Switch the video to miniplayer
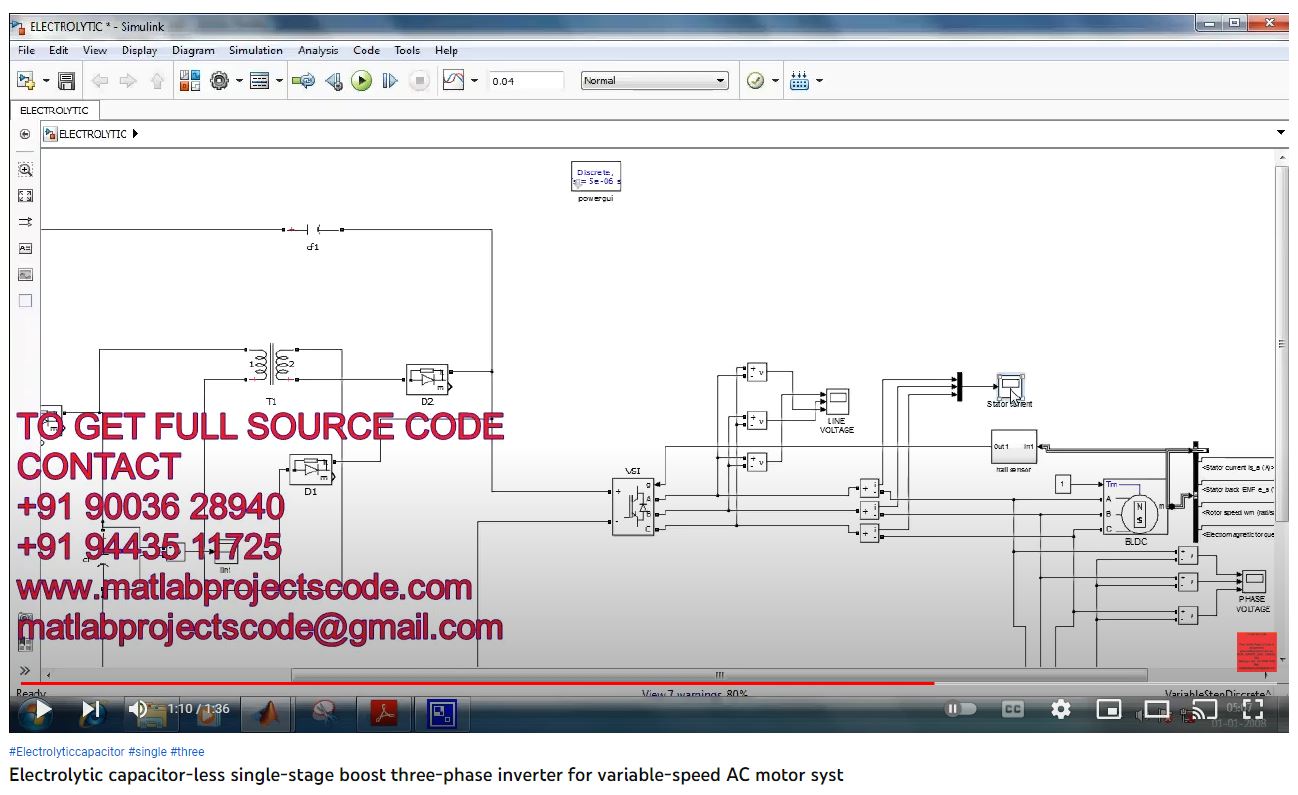Screen dimensions: 1298x795 [x=1109, y=709]
